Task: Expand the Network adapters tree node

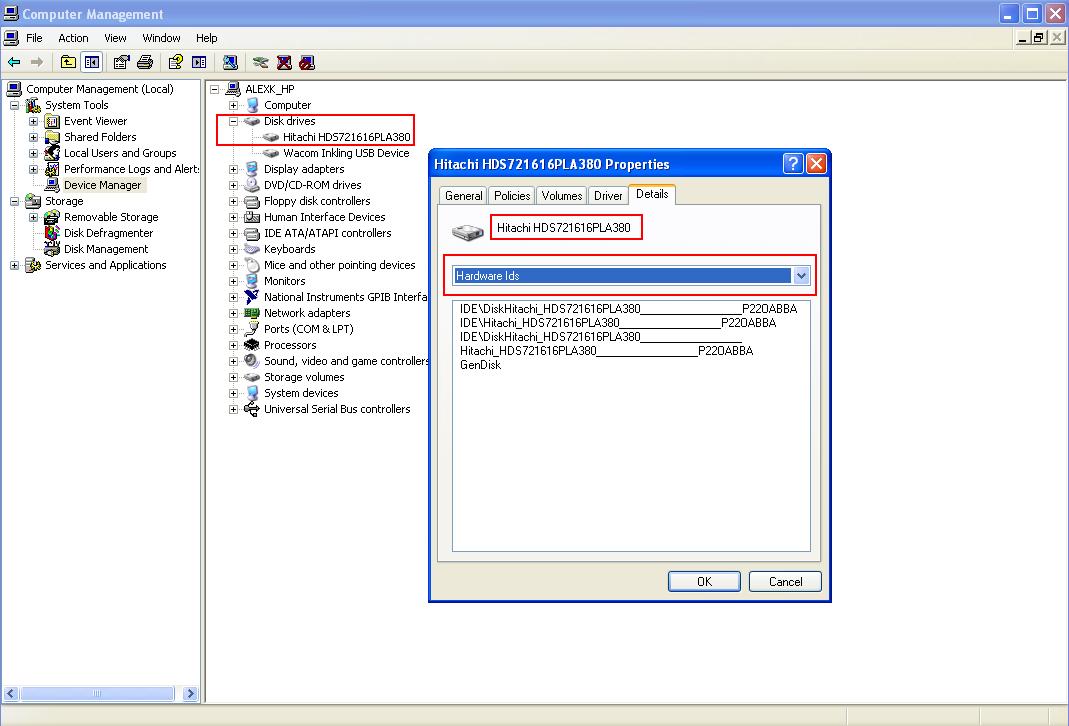Action: coord(232,312)
